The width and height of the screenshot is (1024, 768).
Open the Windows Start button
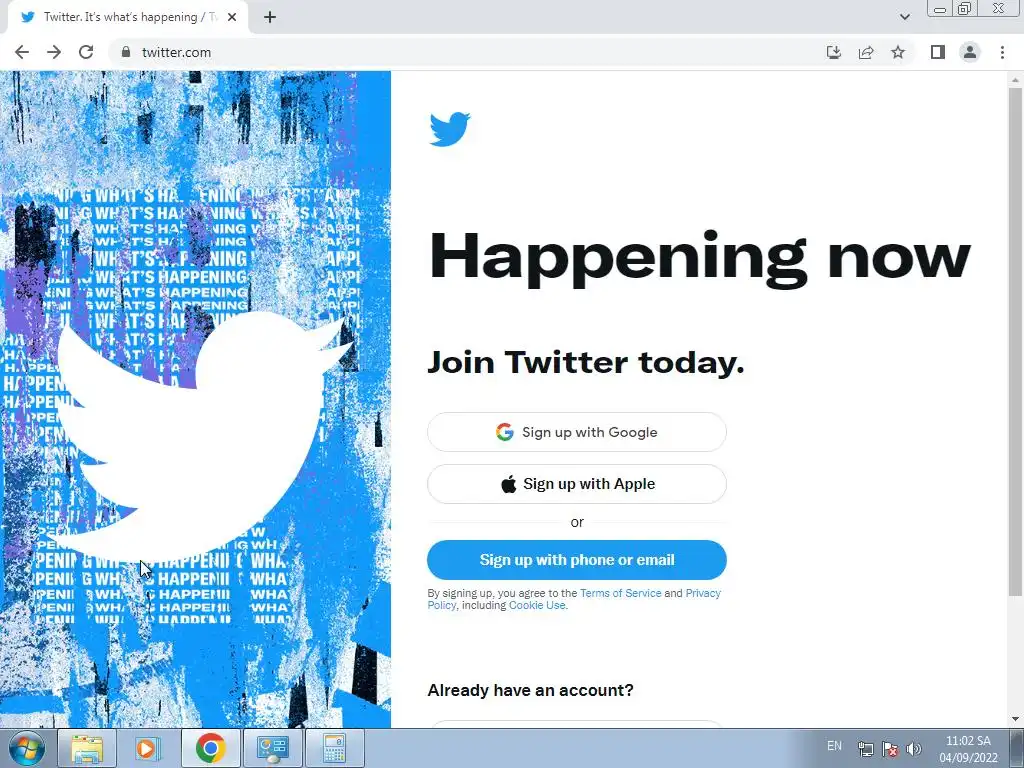26,748
